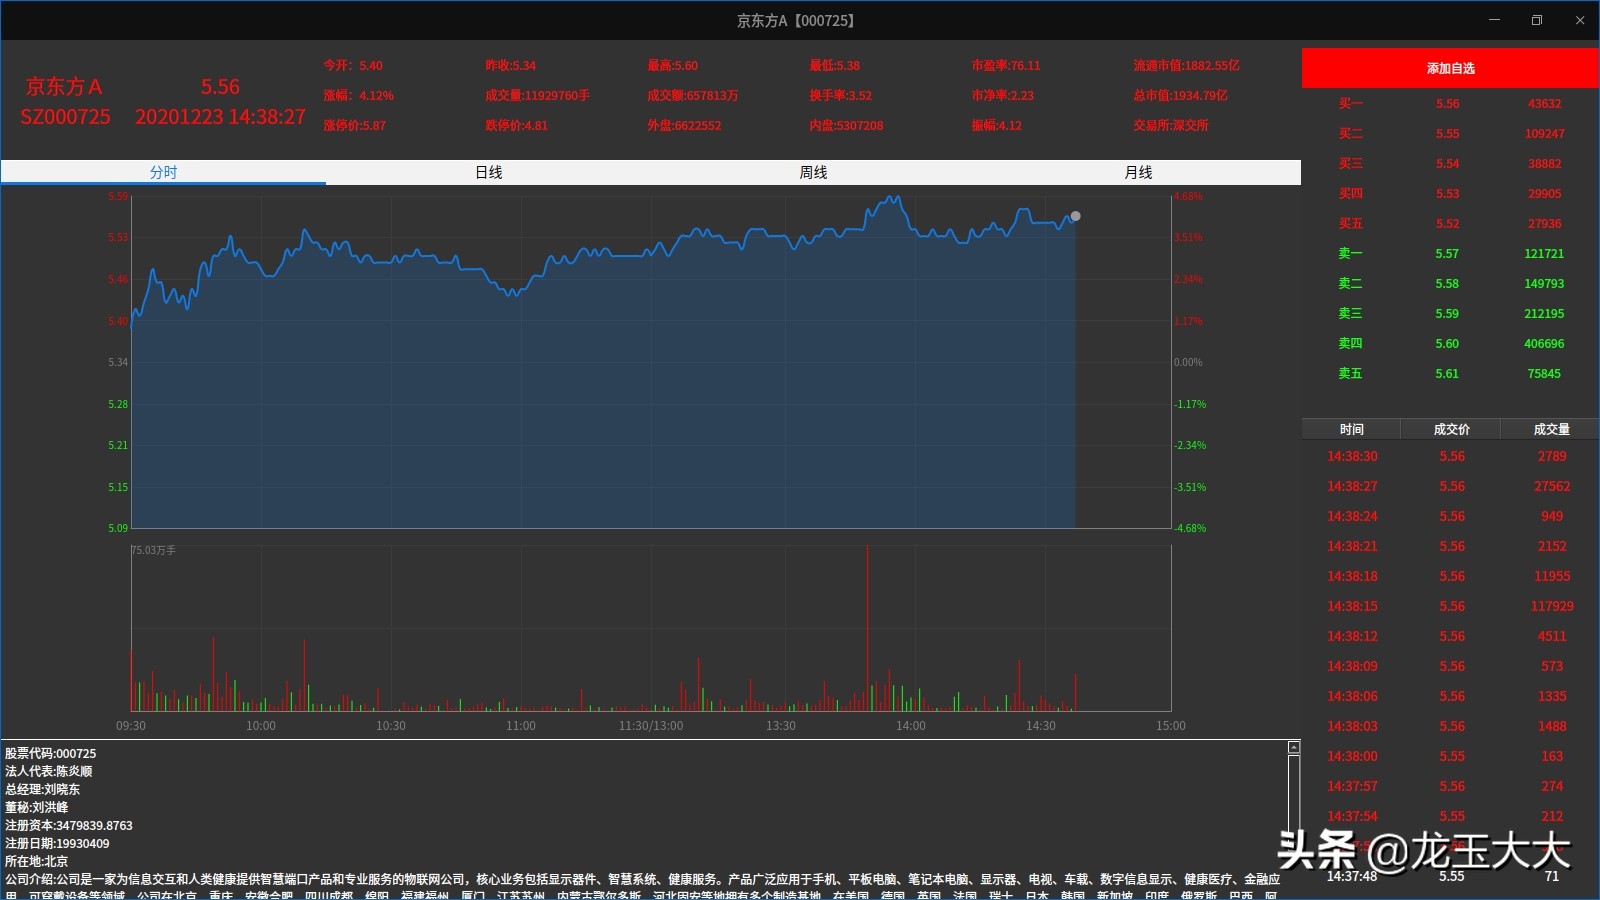This screenshot has width=1600, height=900.
Task: Click the 市盈率:76.11 field
Action: point(1005,65)
